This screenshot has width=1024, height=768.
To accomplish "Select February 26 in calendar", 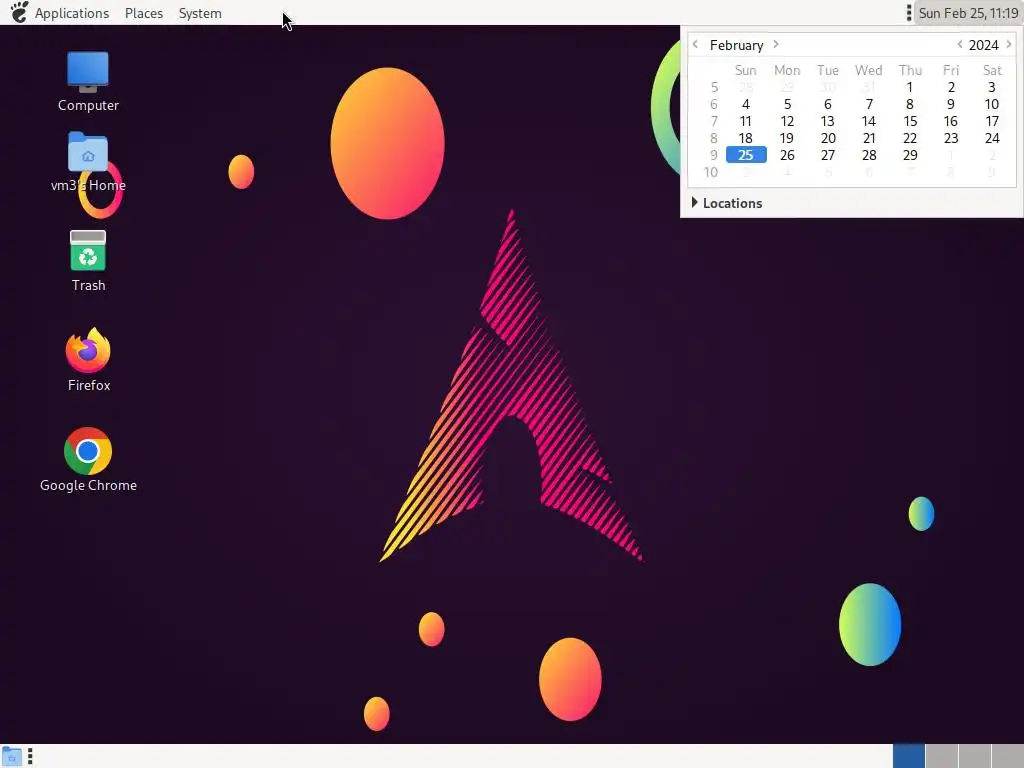I will tap(787, 155).
